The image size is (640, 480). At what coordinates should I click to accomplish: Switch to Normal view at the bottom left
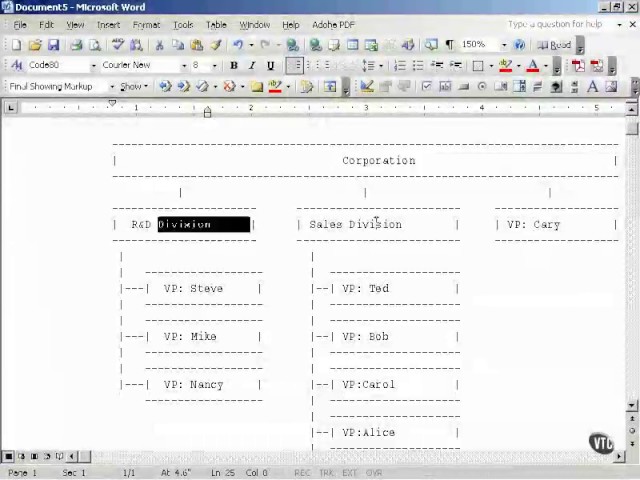[8, 456]
